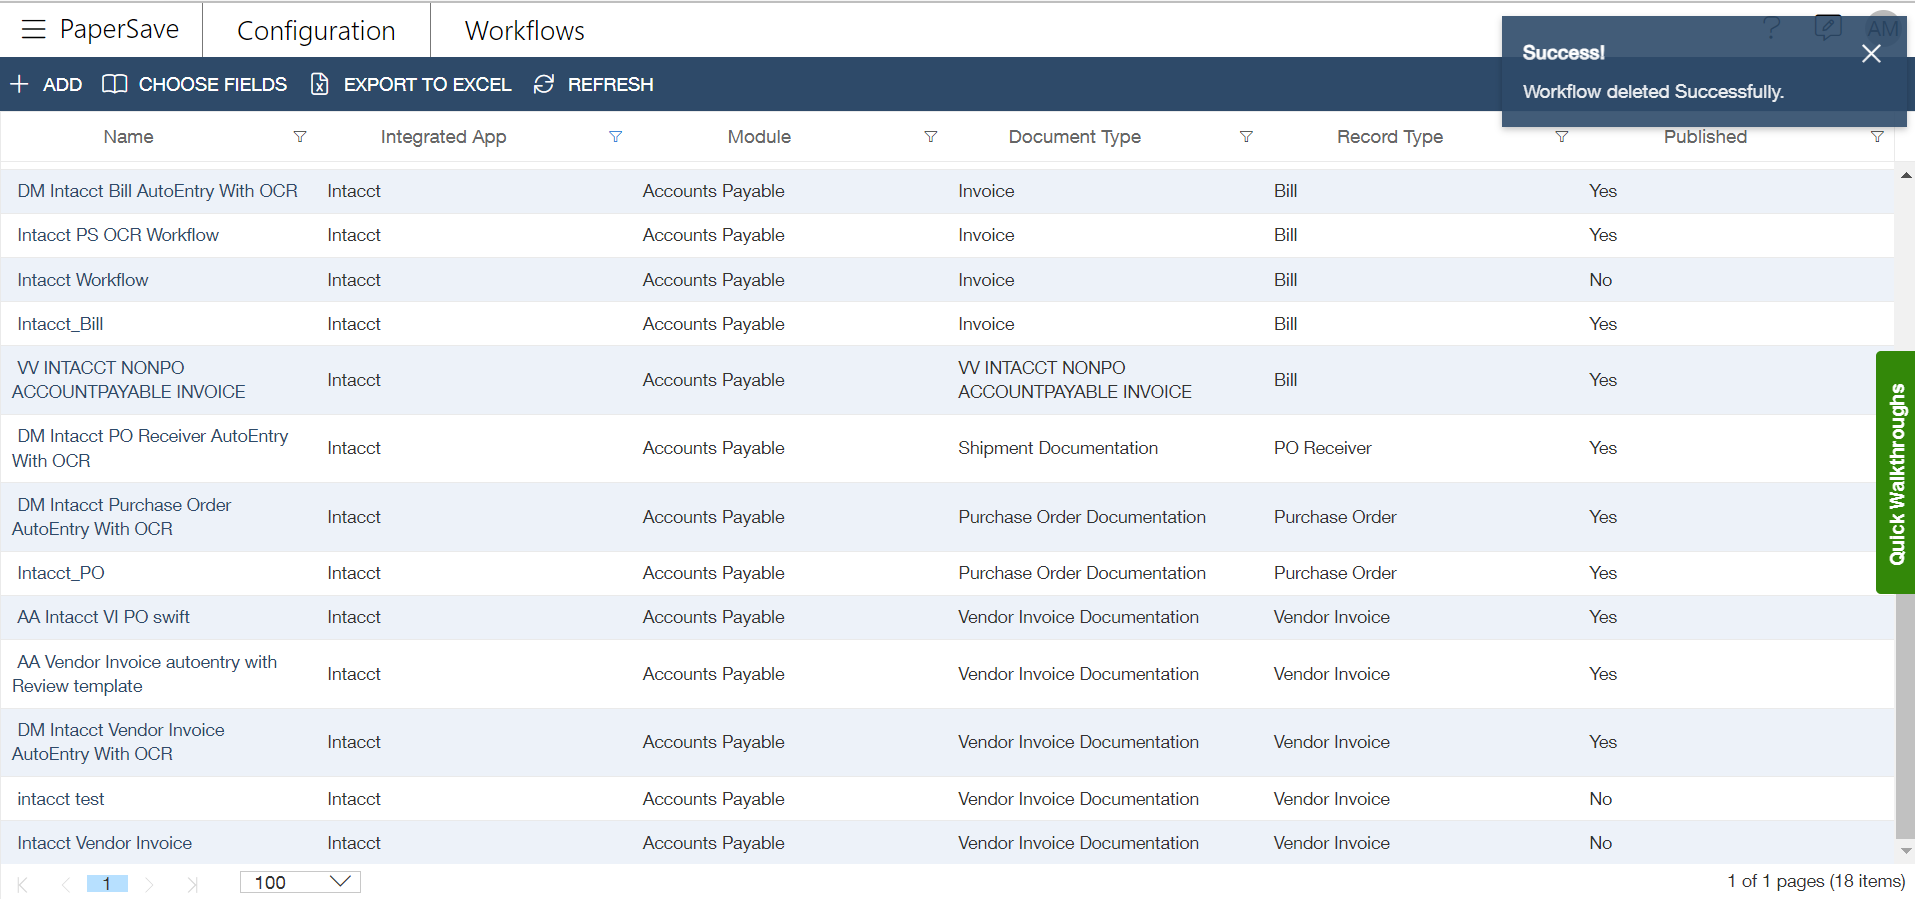
Task: Select page 1 in the pager
Action: [107, 884]
